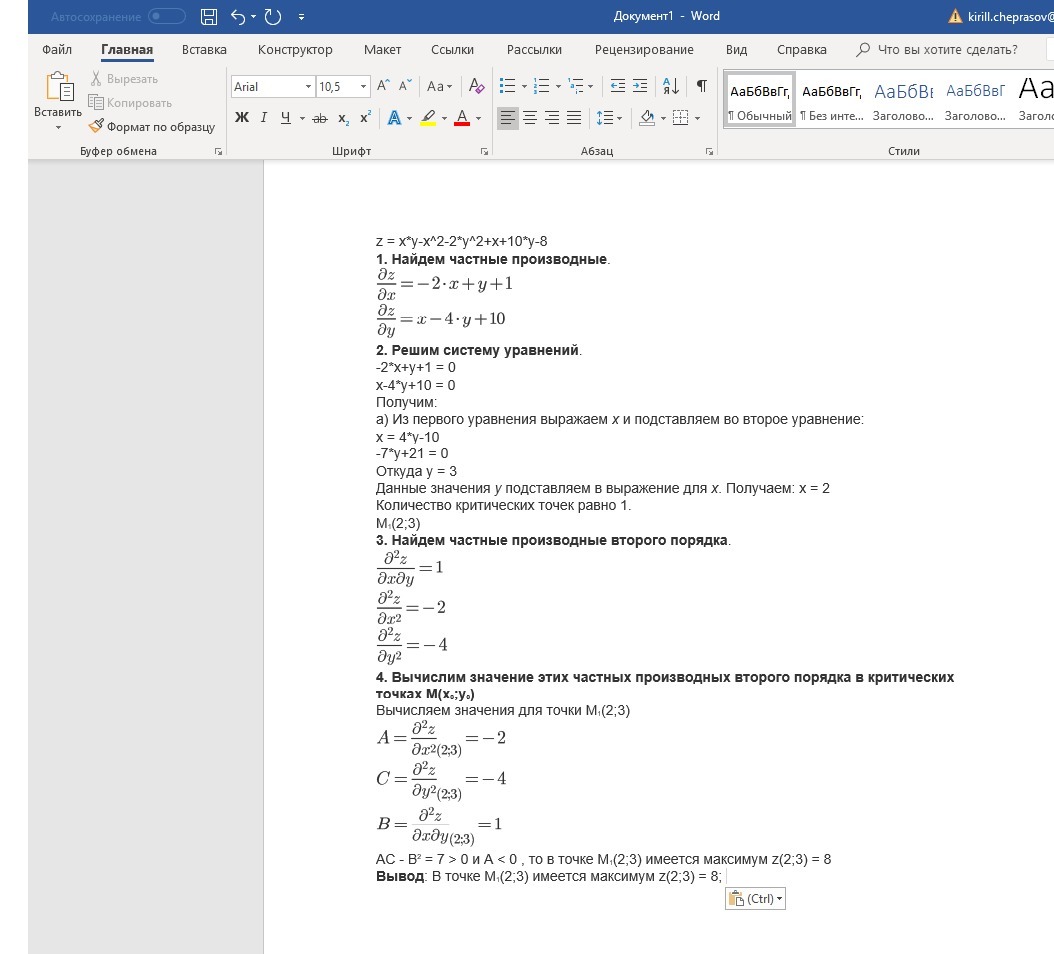The image size is (1054, 954).
Task: Click the Undo arrow icon
Action: pyautogui.click(x=238, y=17)
